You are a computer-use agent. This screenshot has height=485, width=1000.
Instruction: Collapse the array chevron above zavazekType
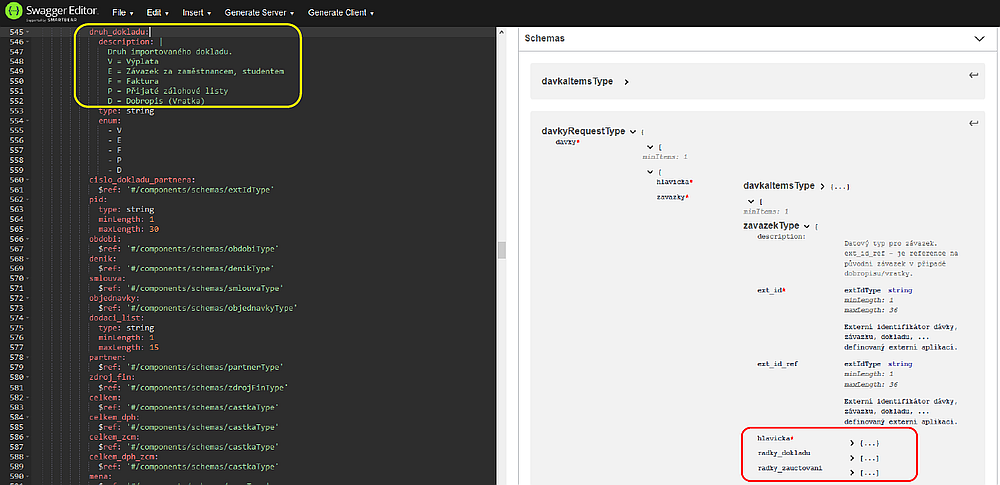pyautogui.click(x=751, y=201)
